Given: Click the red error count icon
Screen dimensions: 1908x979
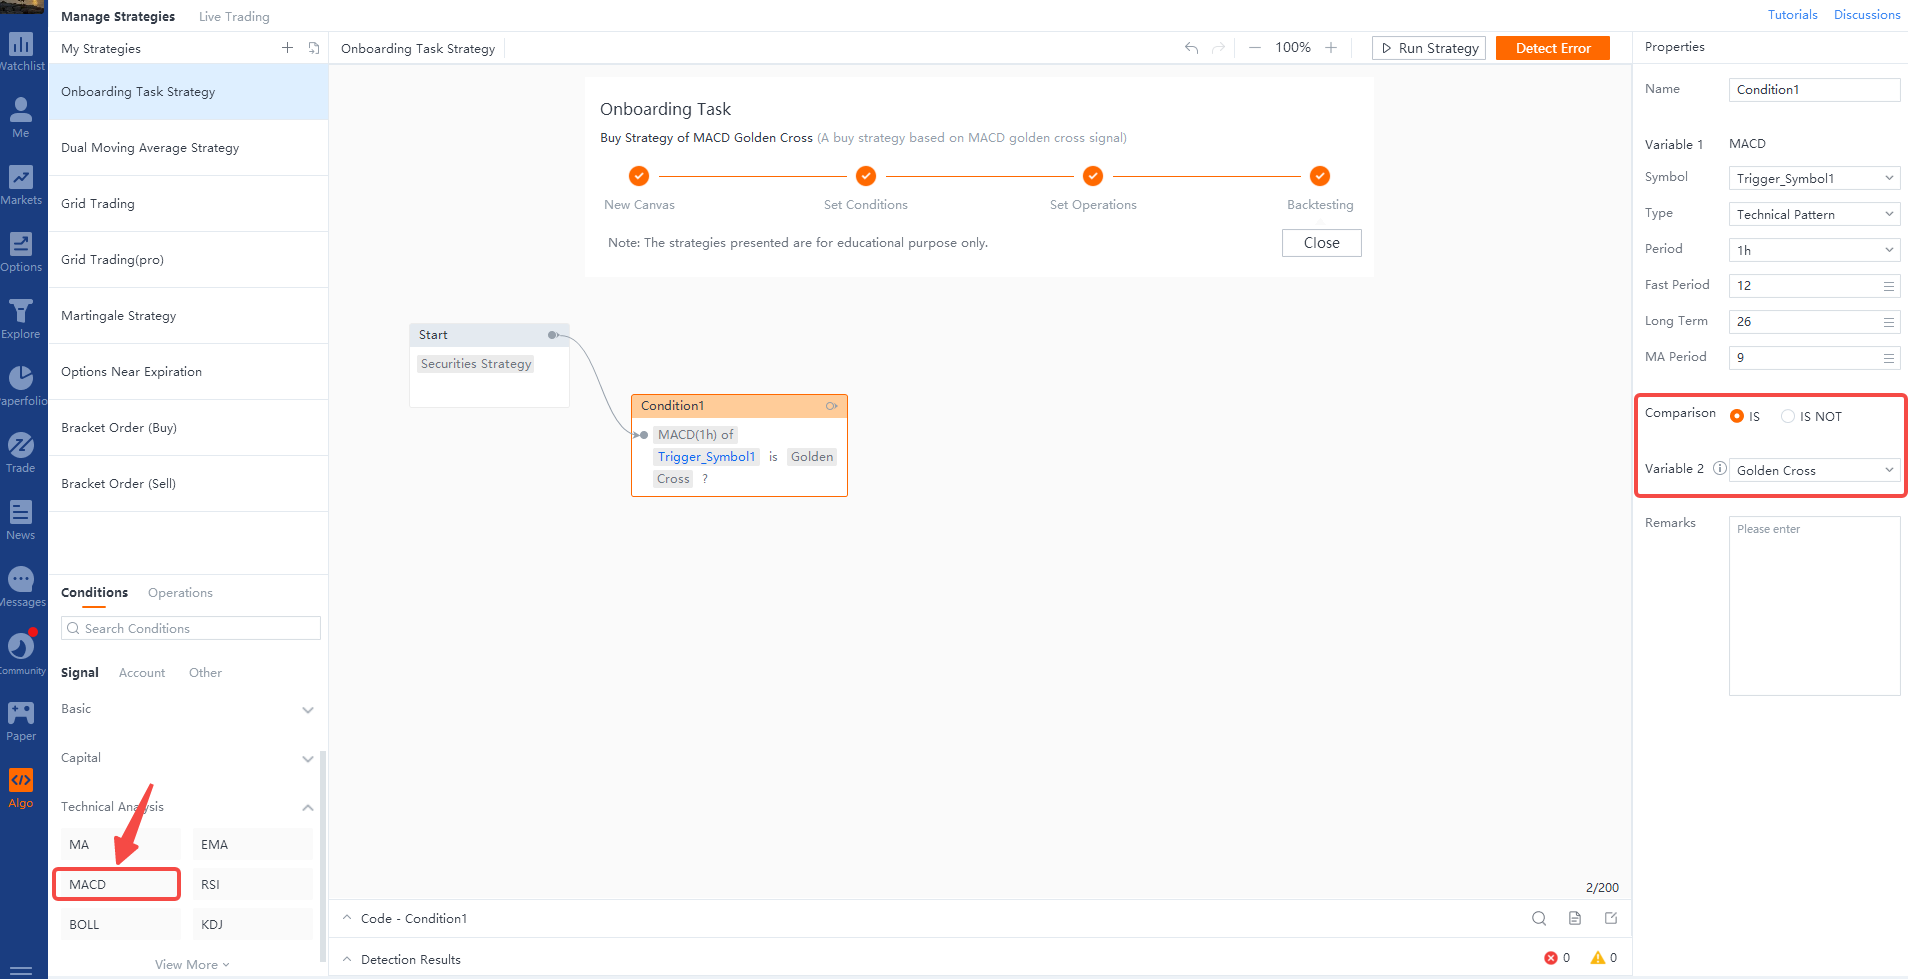Looking at the screenshot, I should (1551, 958).
